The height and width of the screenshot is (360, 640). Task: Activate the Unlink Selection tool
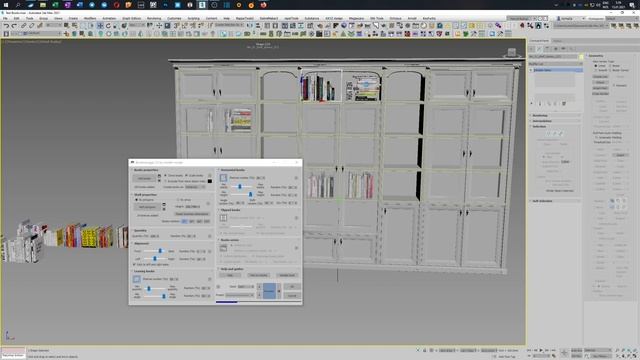(31, 26)
